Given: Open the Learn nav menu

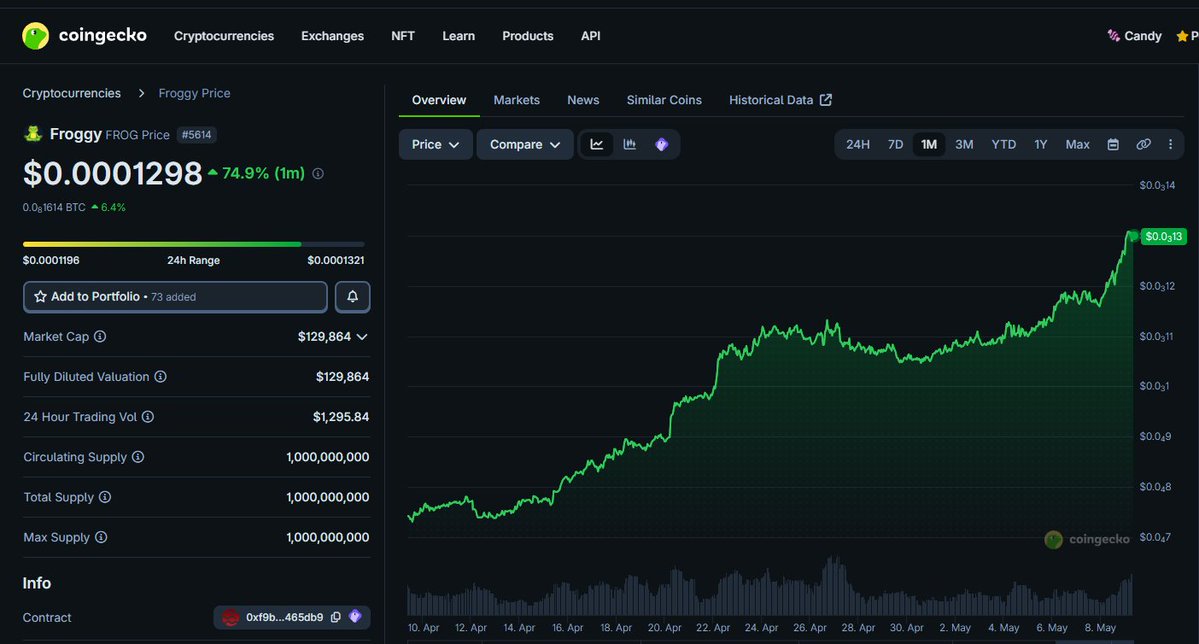Looking at the screenshot, I should coord(459,36).
